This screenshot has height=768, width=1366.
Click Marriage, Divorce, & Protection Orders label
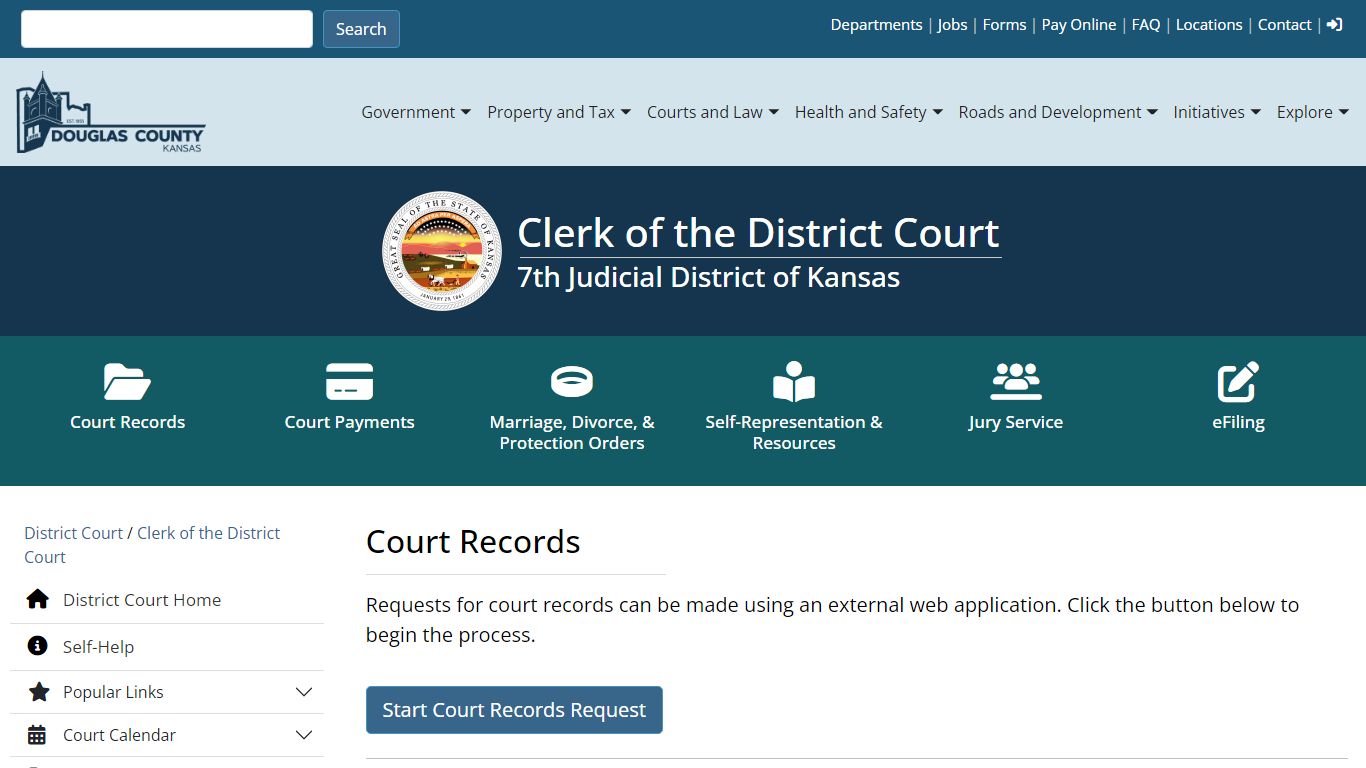click(572, 432)
